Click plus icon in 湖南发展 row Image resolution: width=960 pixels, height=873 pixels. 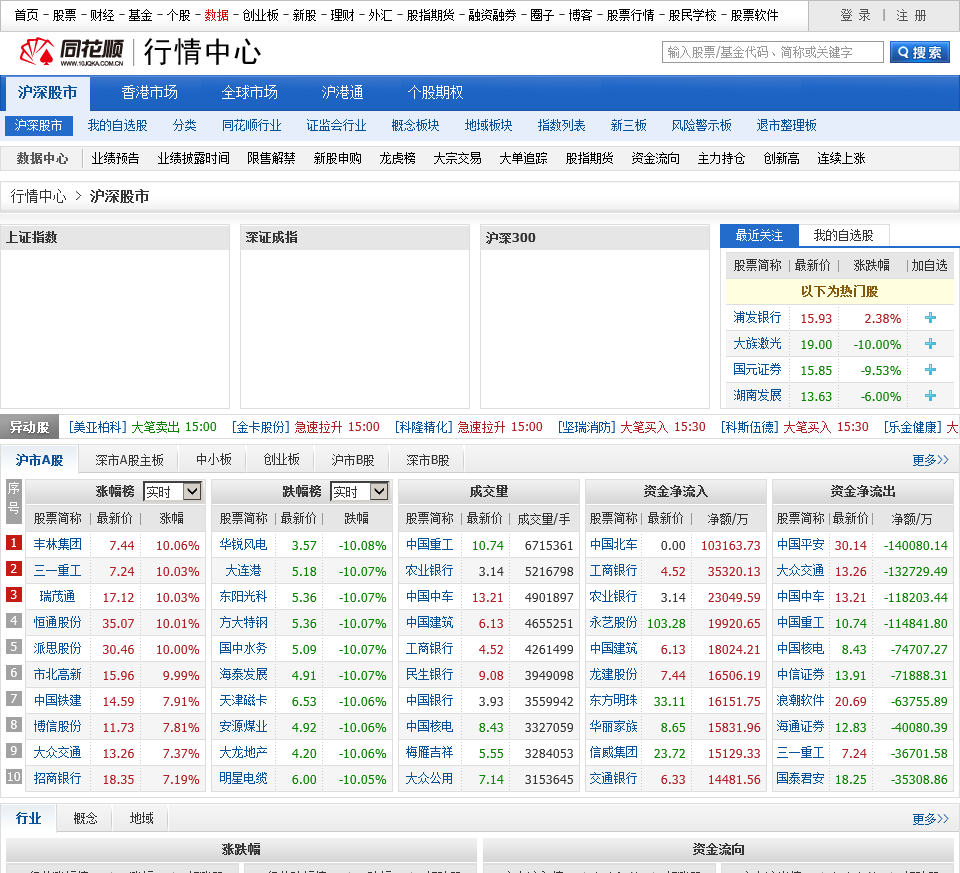tap(930, 396)
